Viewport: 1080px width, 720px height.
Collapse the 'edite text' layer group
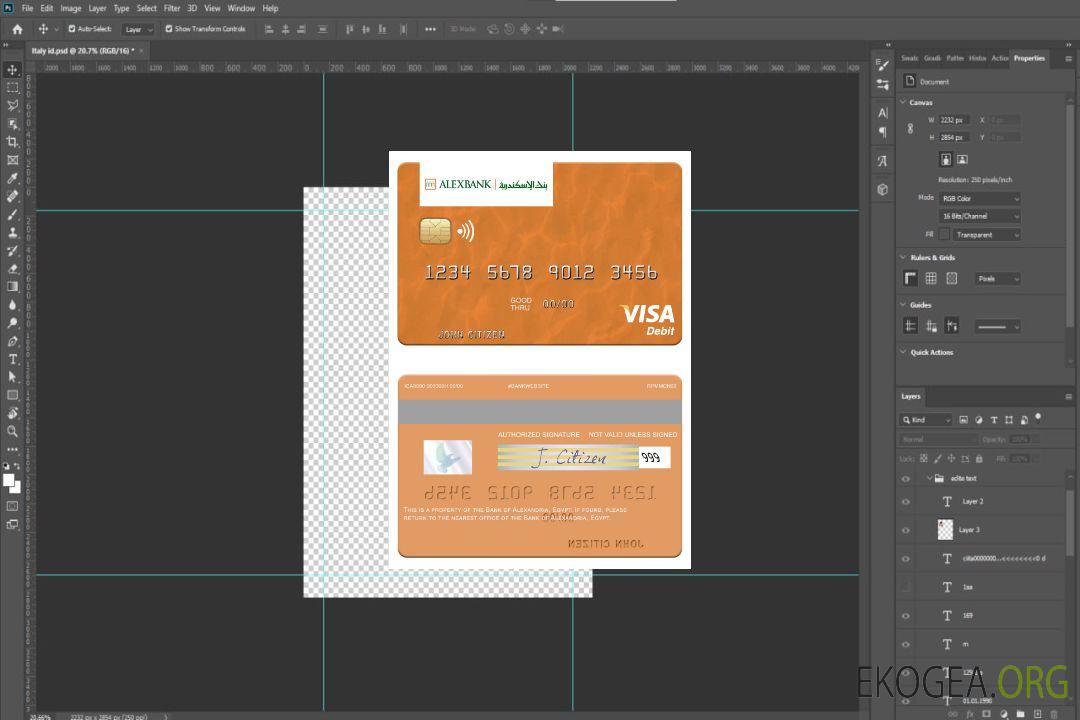pyautogui.click(x=929, y=478)
